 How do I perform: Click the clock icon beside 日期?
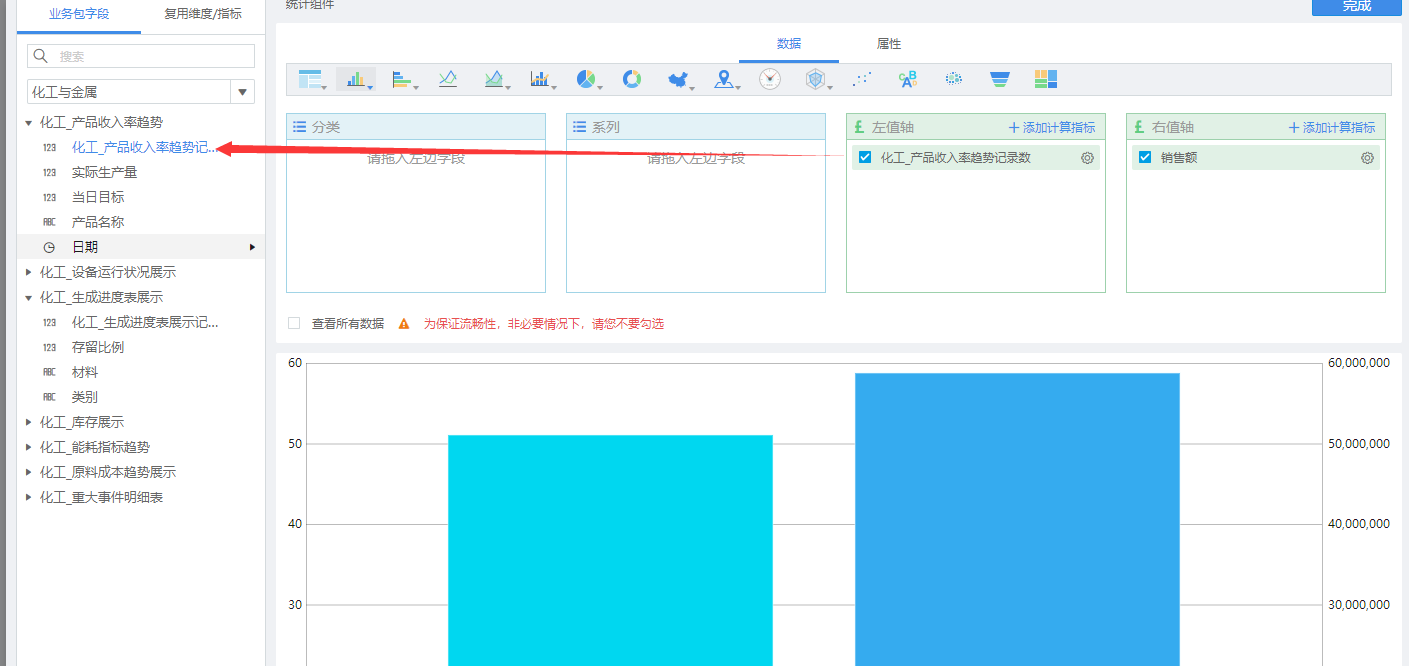[49, 247]
